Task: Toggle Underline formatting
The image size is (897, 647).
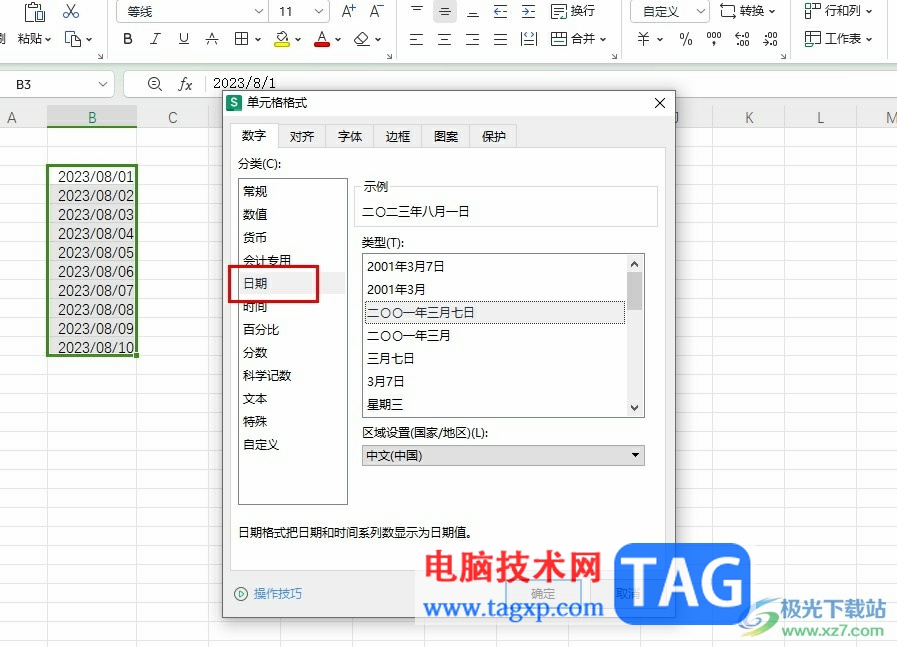Action: pyautogui.click(x=183, y=39)
